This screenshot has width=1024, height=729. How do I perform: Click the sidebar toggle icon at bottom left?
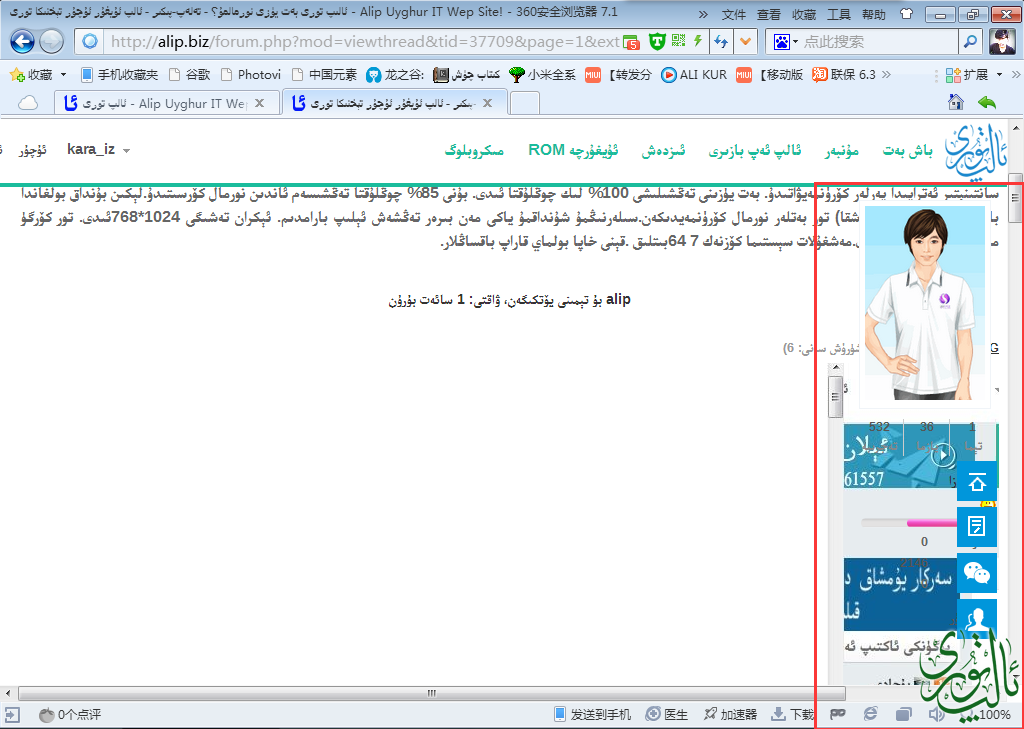point(12,715)
